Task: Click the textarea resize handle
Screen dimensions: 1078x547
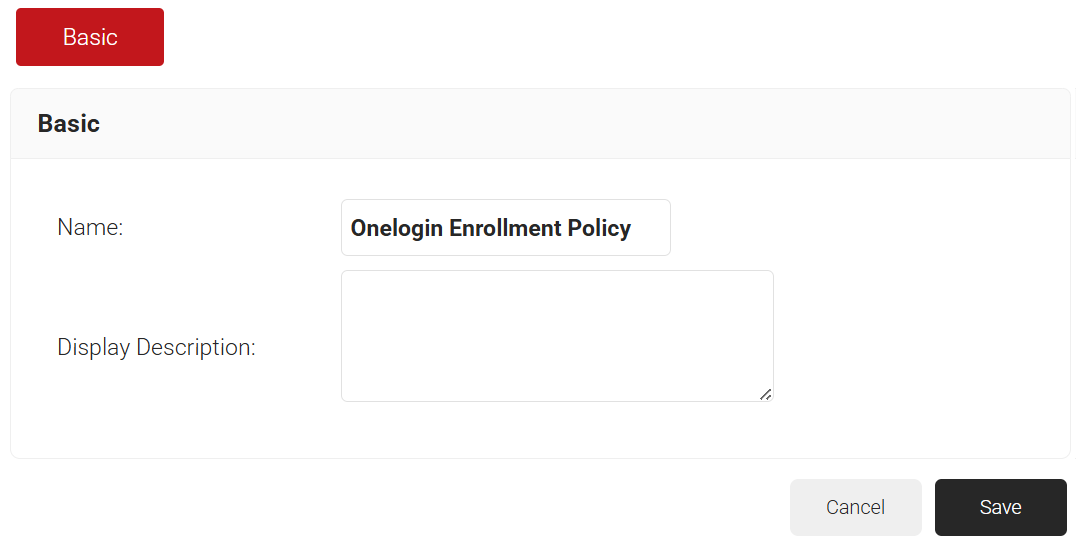Action: point(765,394)
